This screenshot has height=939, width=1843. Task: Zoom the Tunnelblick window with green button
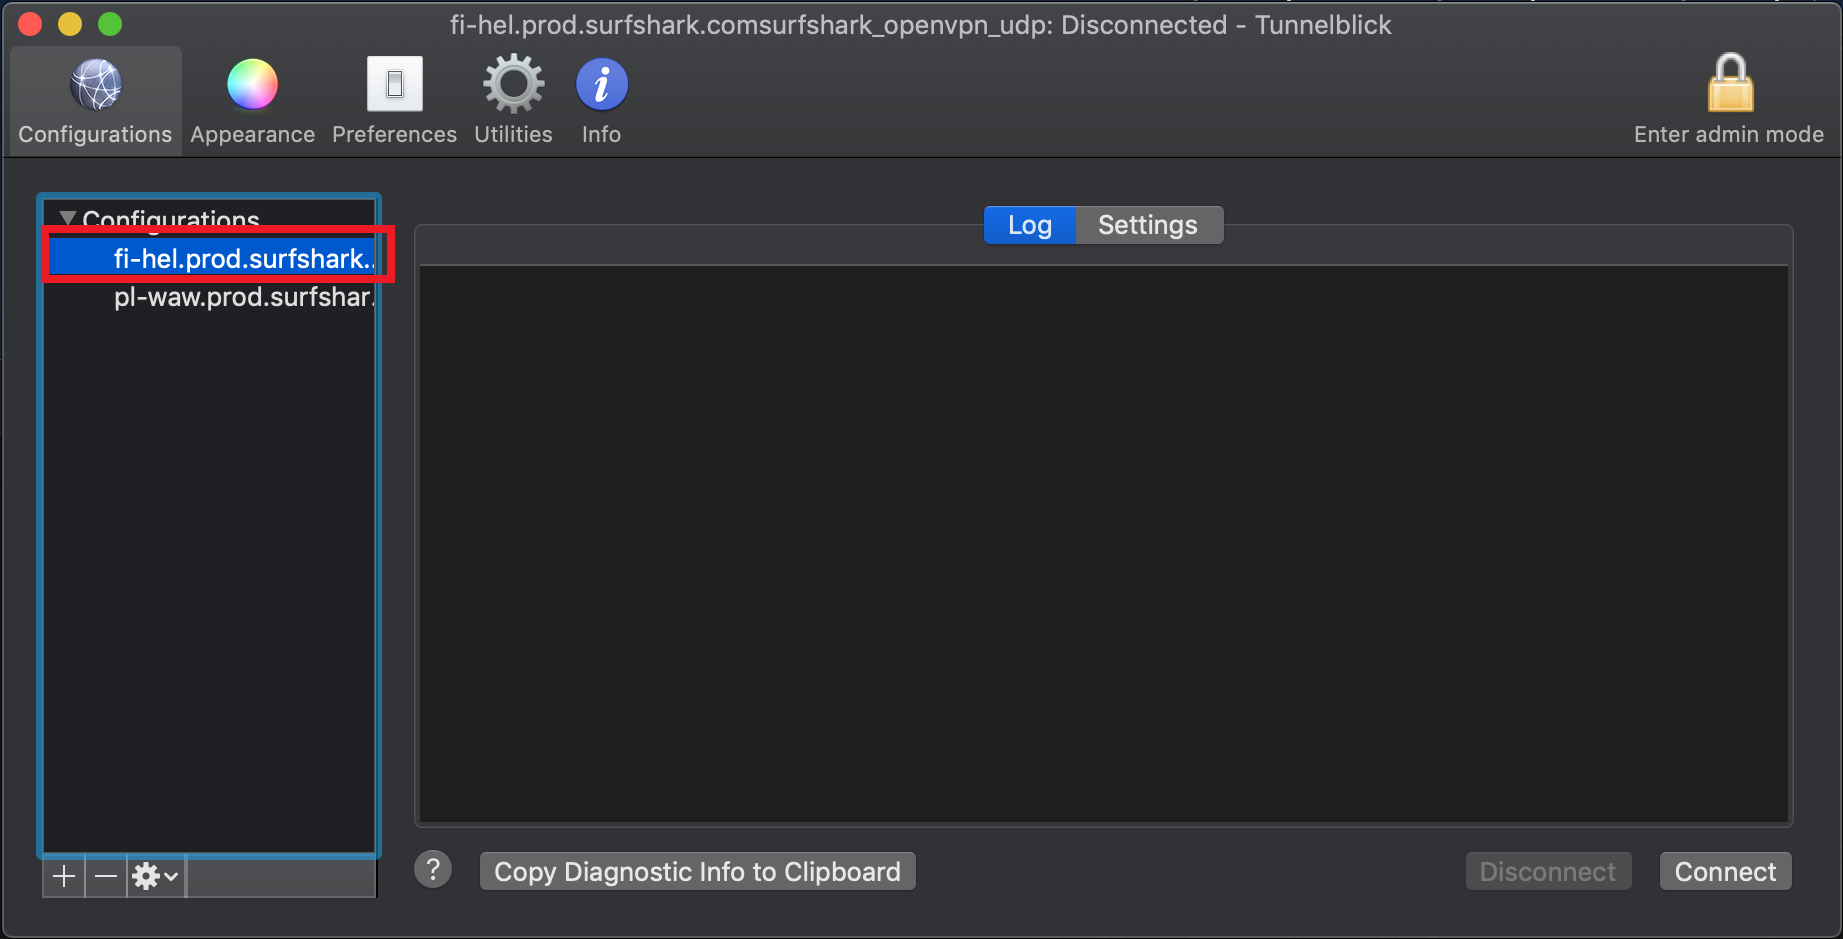coord(110,24)
